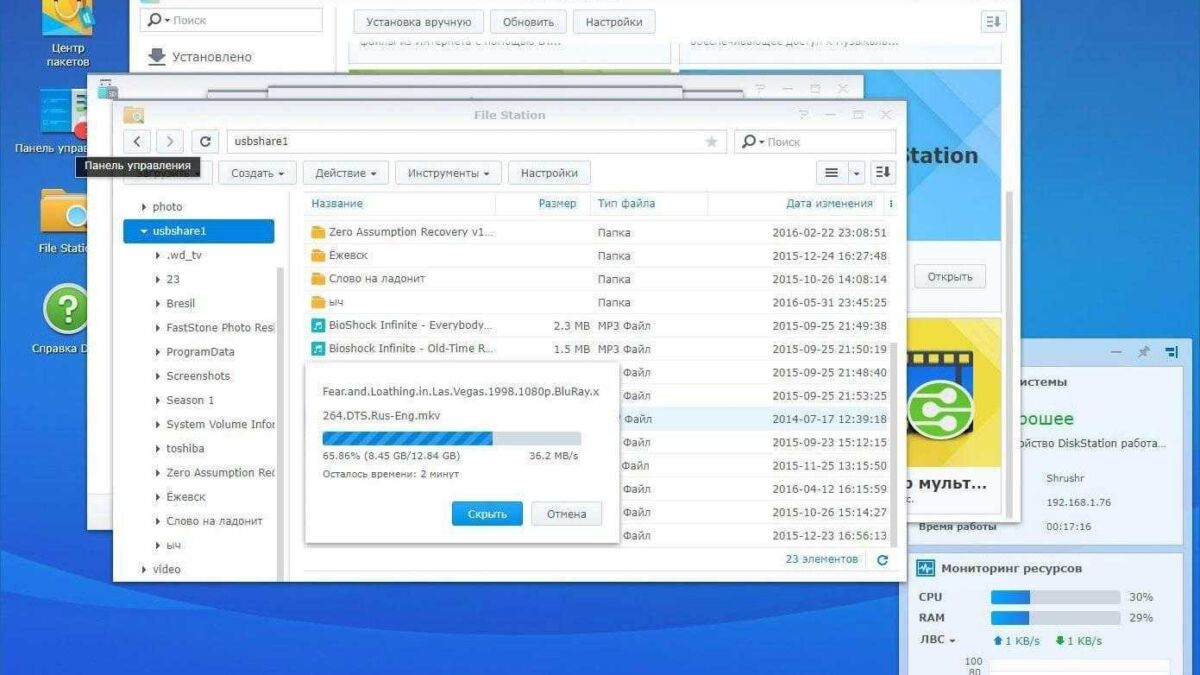Viewport: 1200px width, 675px height.
Task: Expand the video folder in the tree
Action: [143, 569]
